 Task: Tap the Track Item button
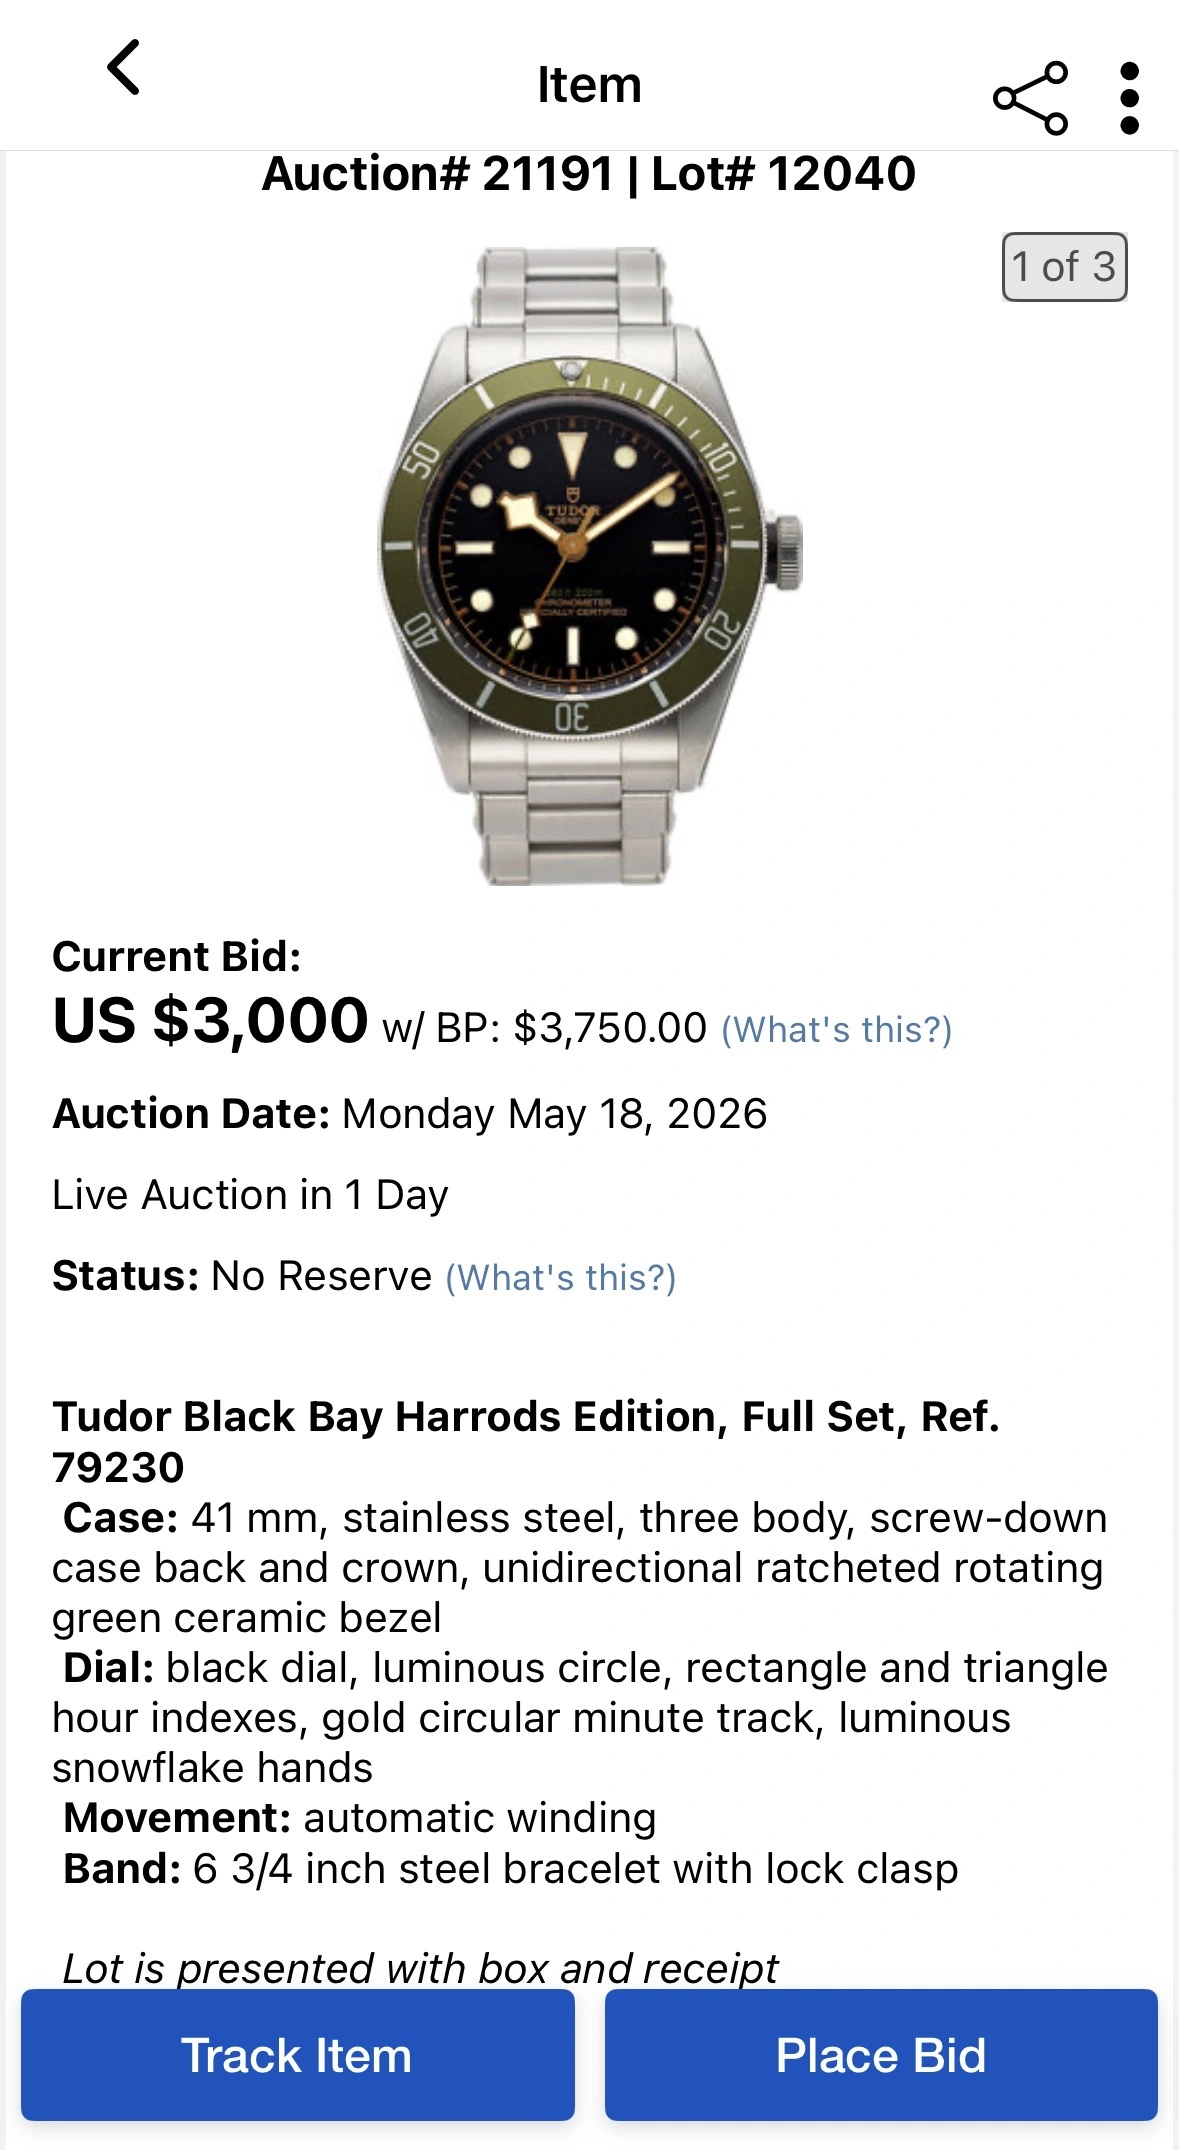(298, 2055)
